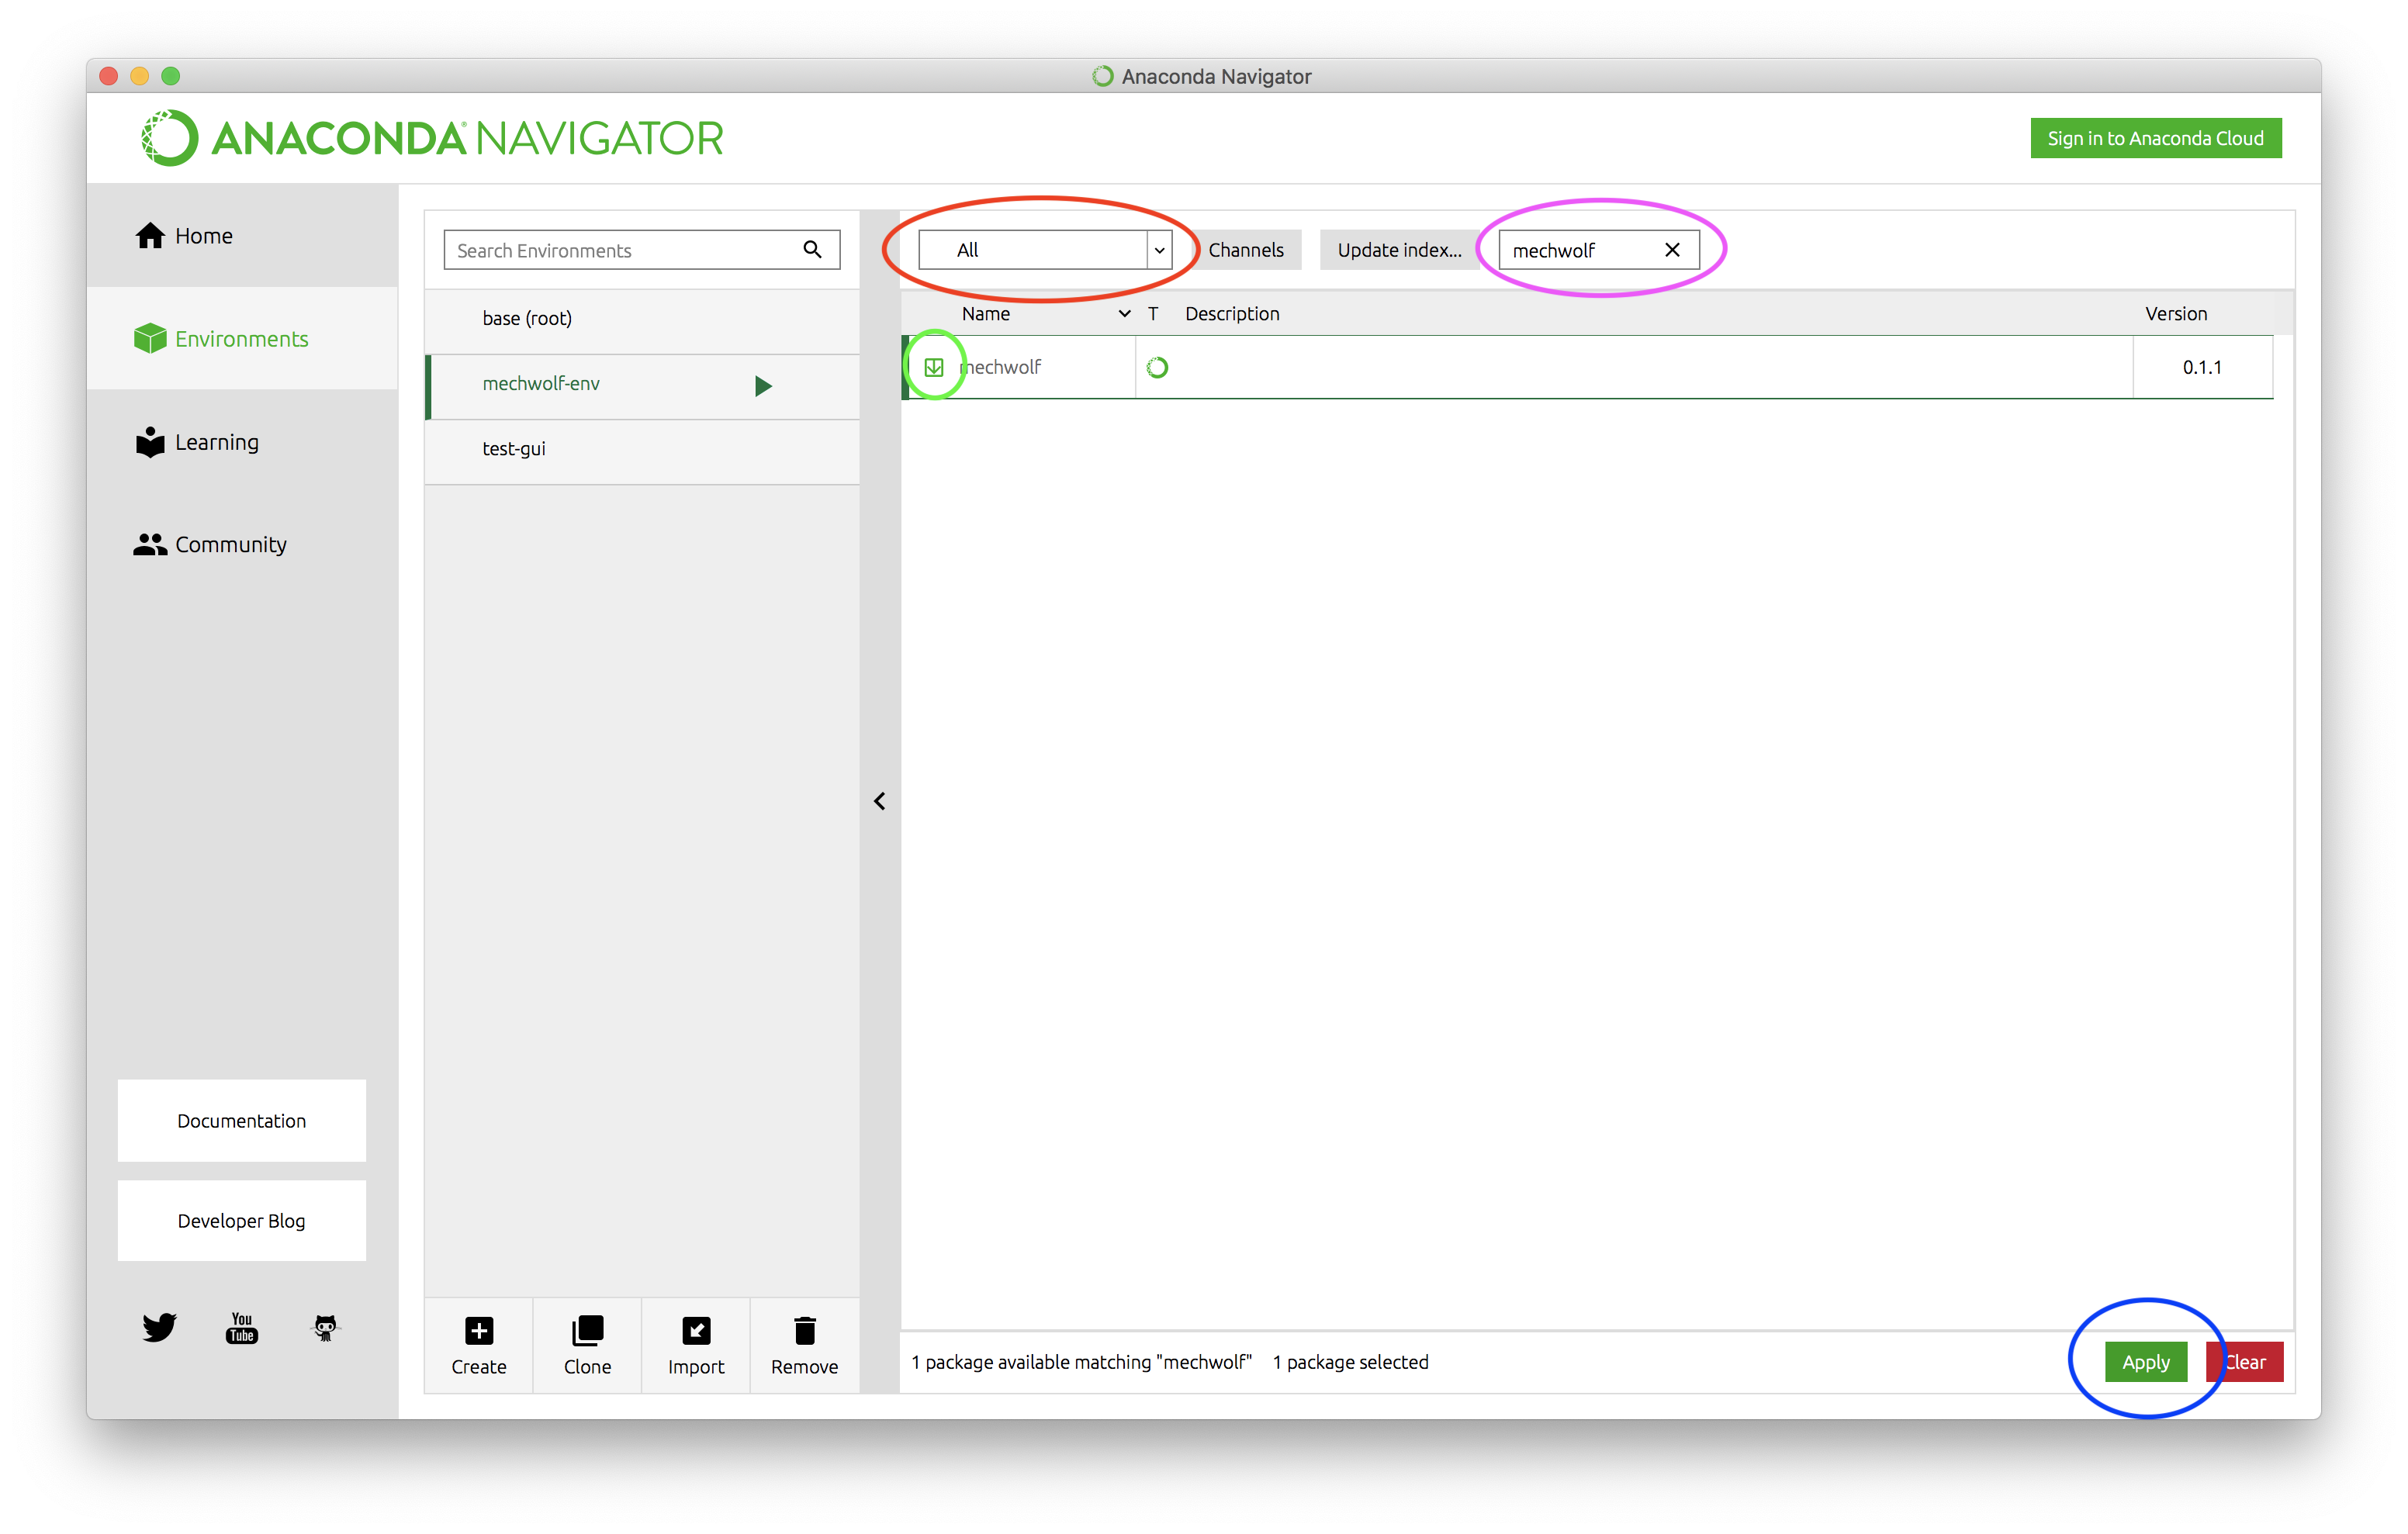Click the '1 package selected' status text
The height and width of the screenshot is (1534, 2408).
point(1350,1361)
